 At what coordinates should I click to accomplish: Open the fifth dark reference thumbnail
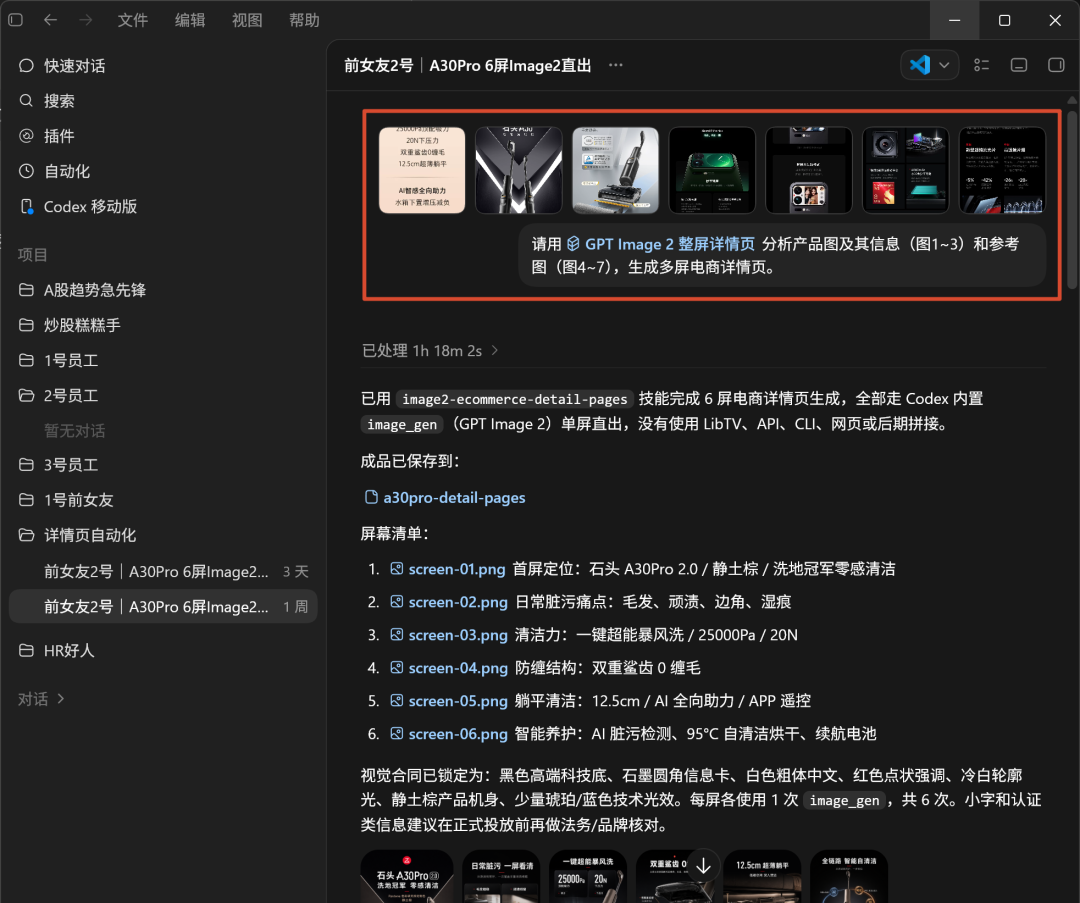pyautogui.click(x=809, y=170)
